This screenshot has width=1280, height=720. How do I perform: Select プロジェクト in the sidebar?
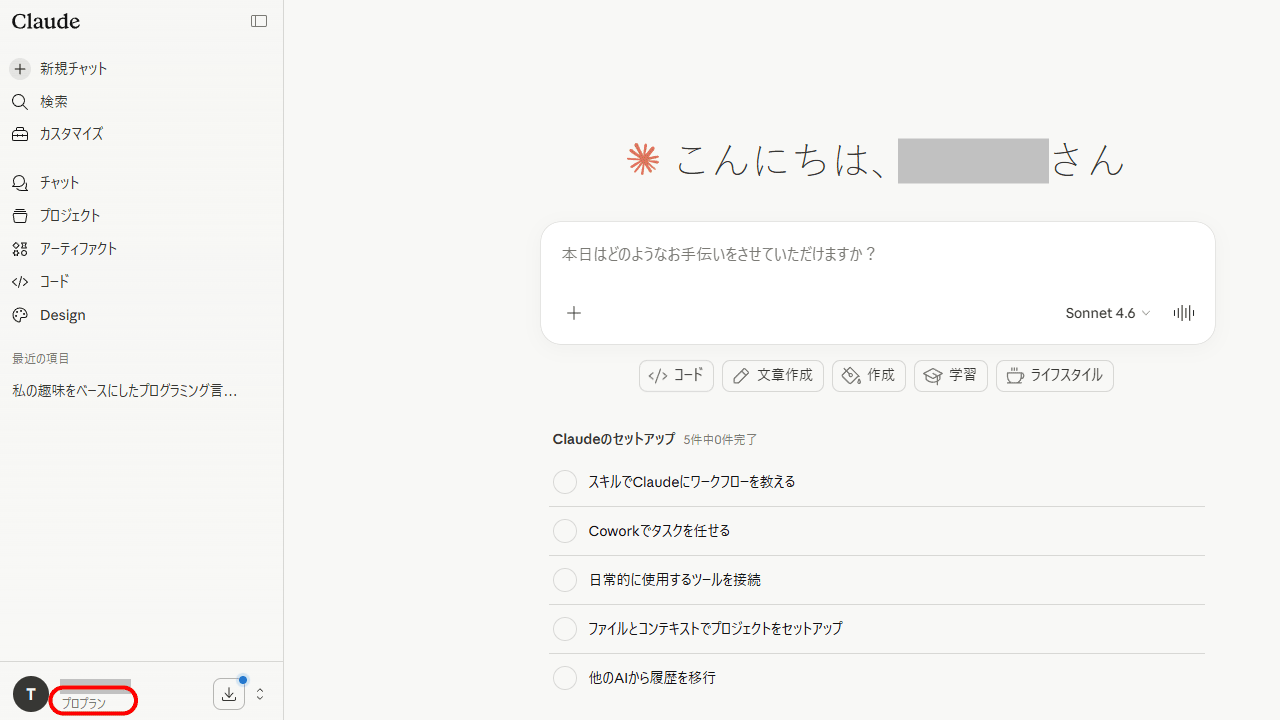point(70,215)
